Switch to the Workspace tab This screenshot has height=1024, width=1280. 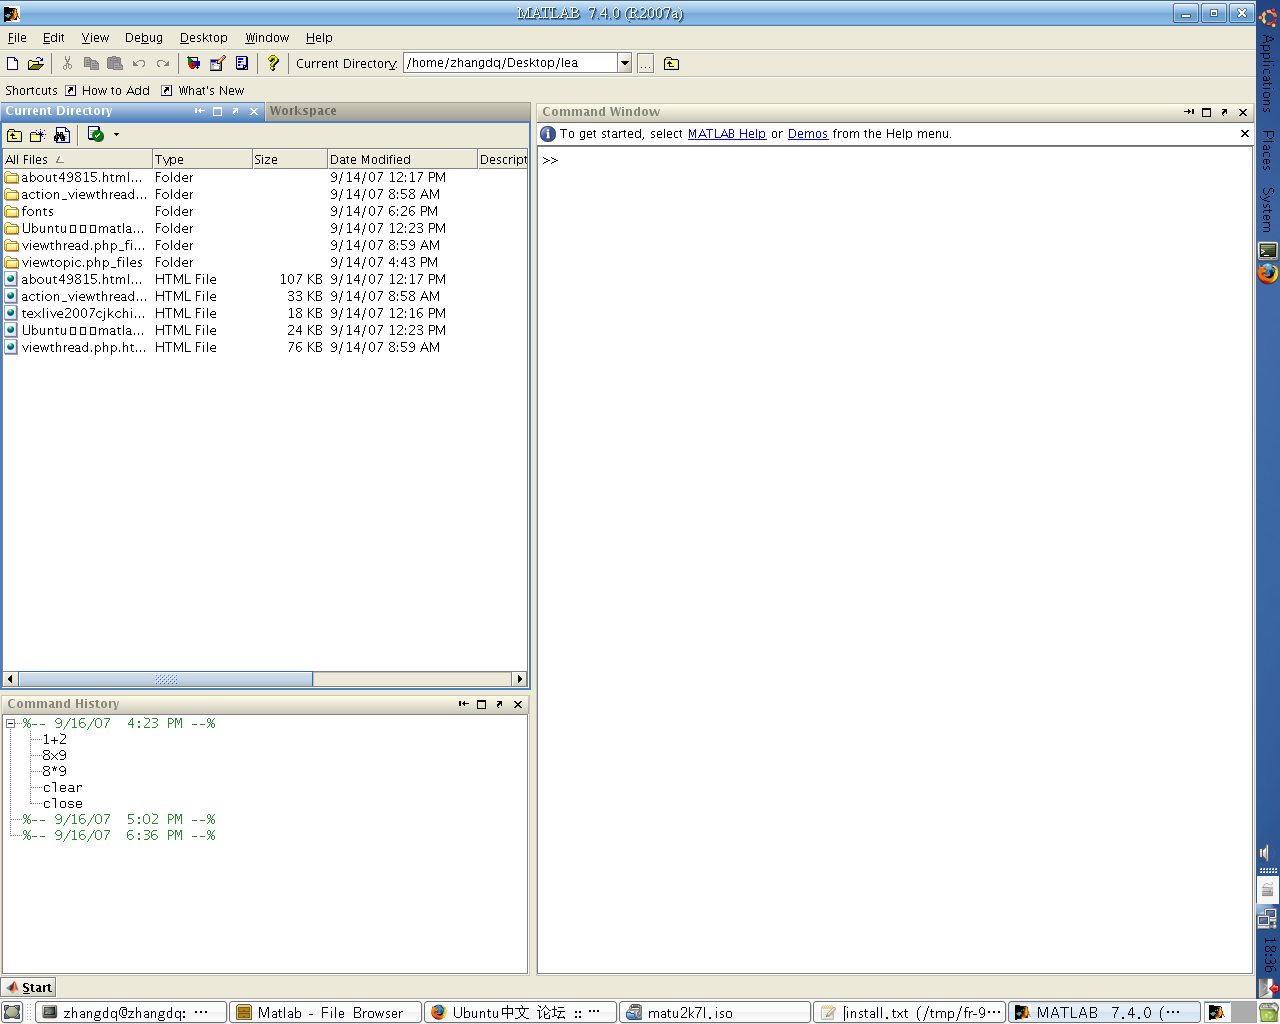point(303,111)
